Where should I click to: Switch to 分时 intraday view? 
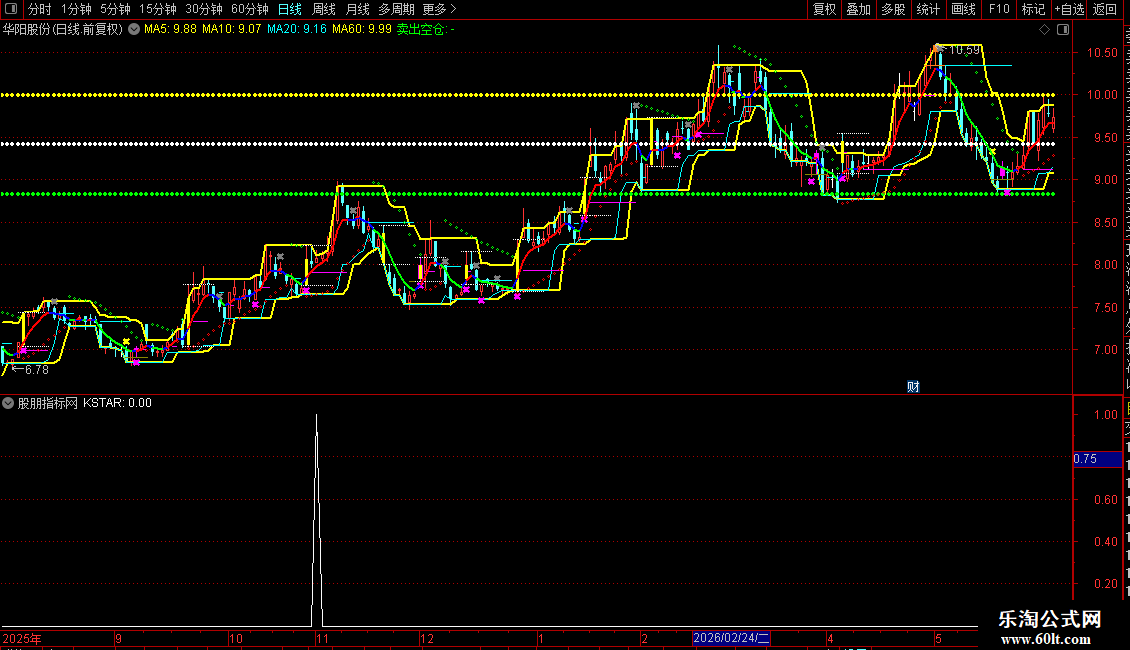[x=40, y=9]
